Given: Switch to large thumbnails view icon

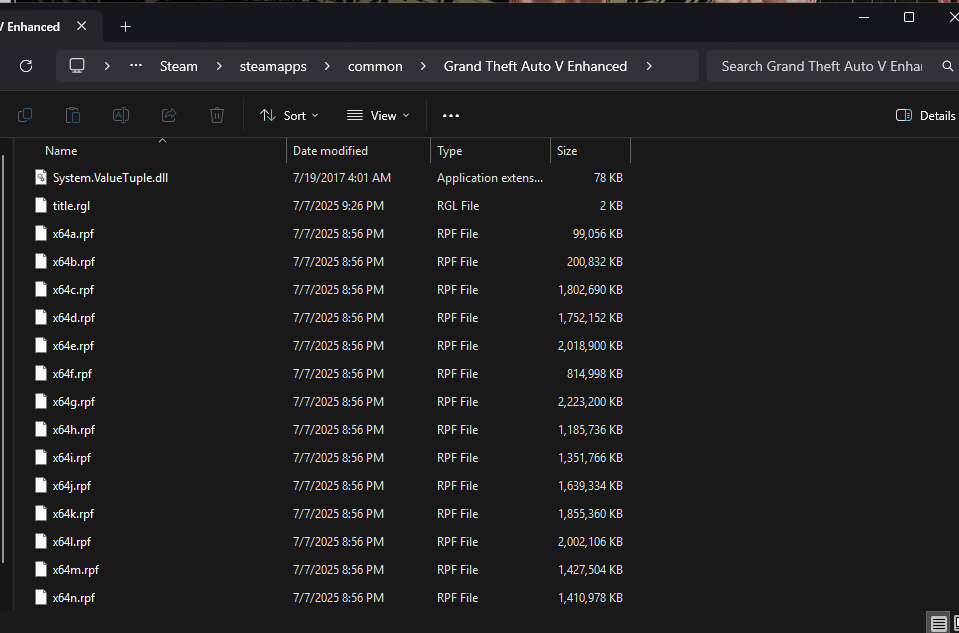Looking at the screenshot, I should 957,623.
